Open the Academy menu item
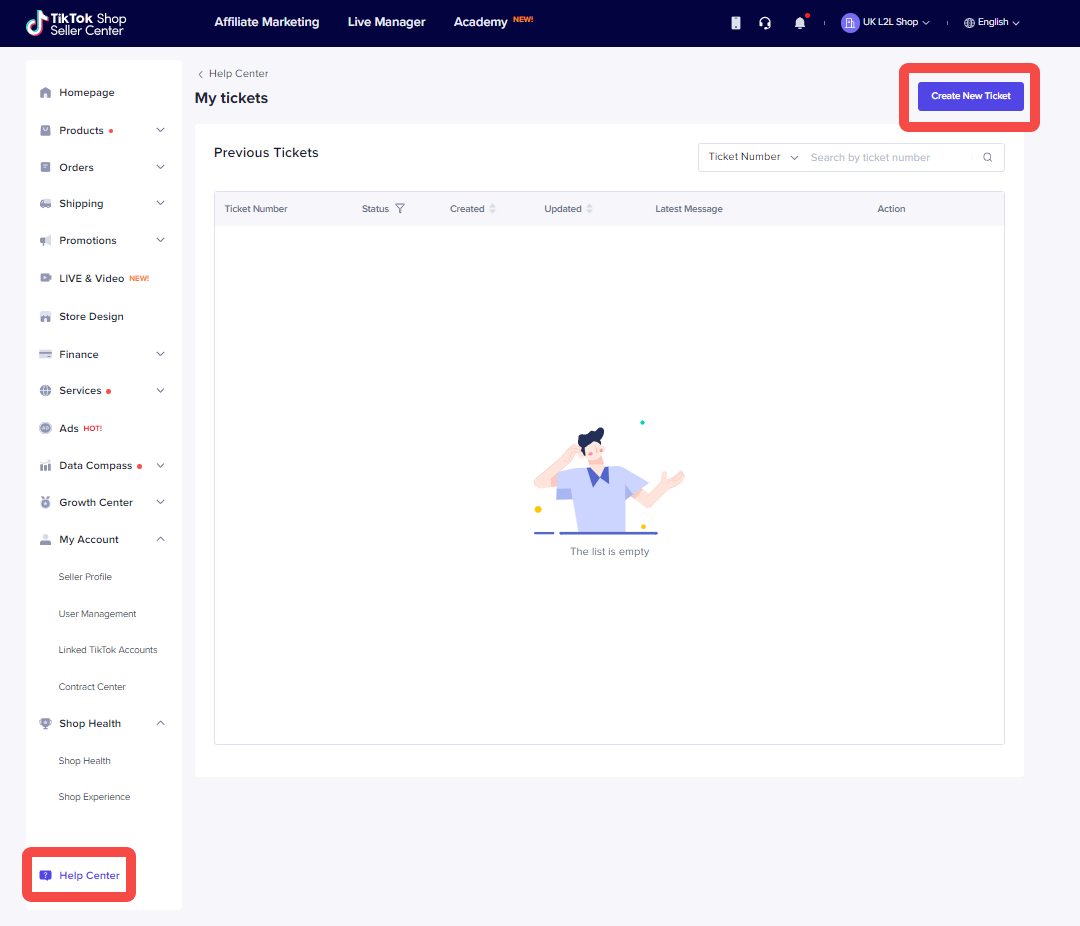 pos(480,21)
